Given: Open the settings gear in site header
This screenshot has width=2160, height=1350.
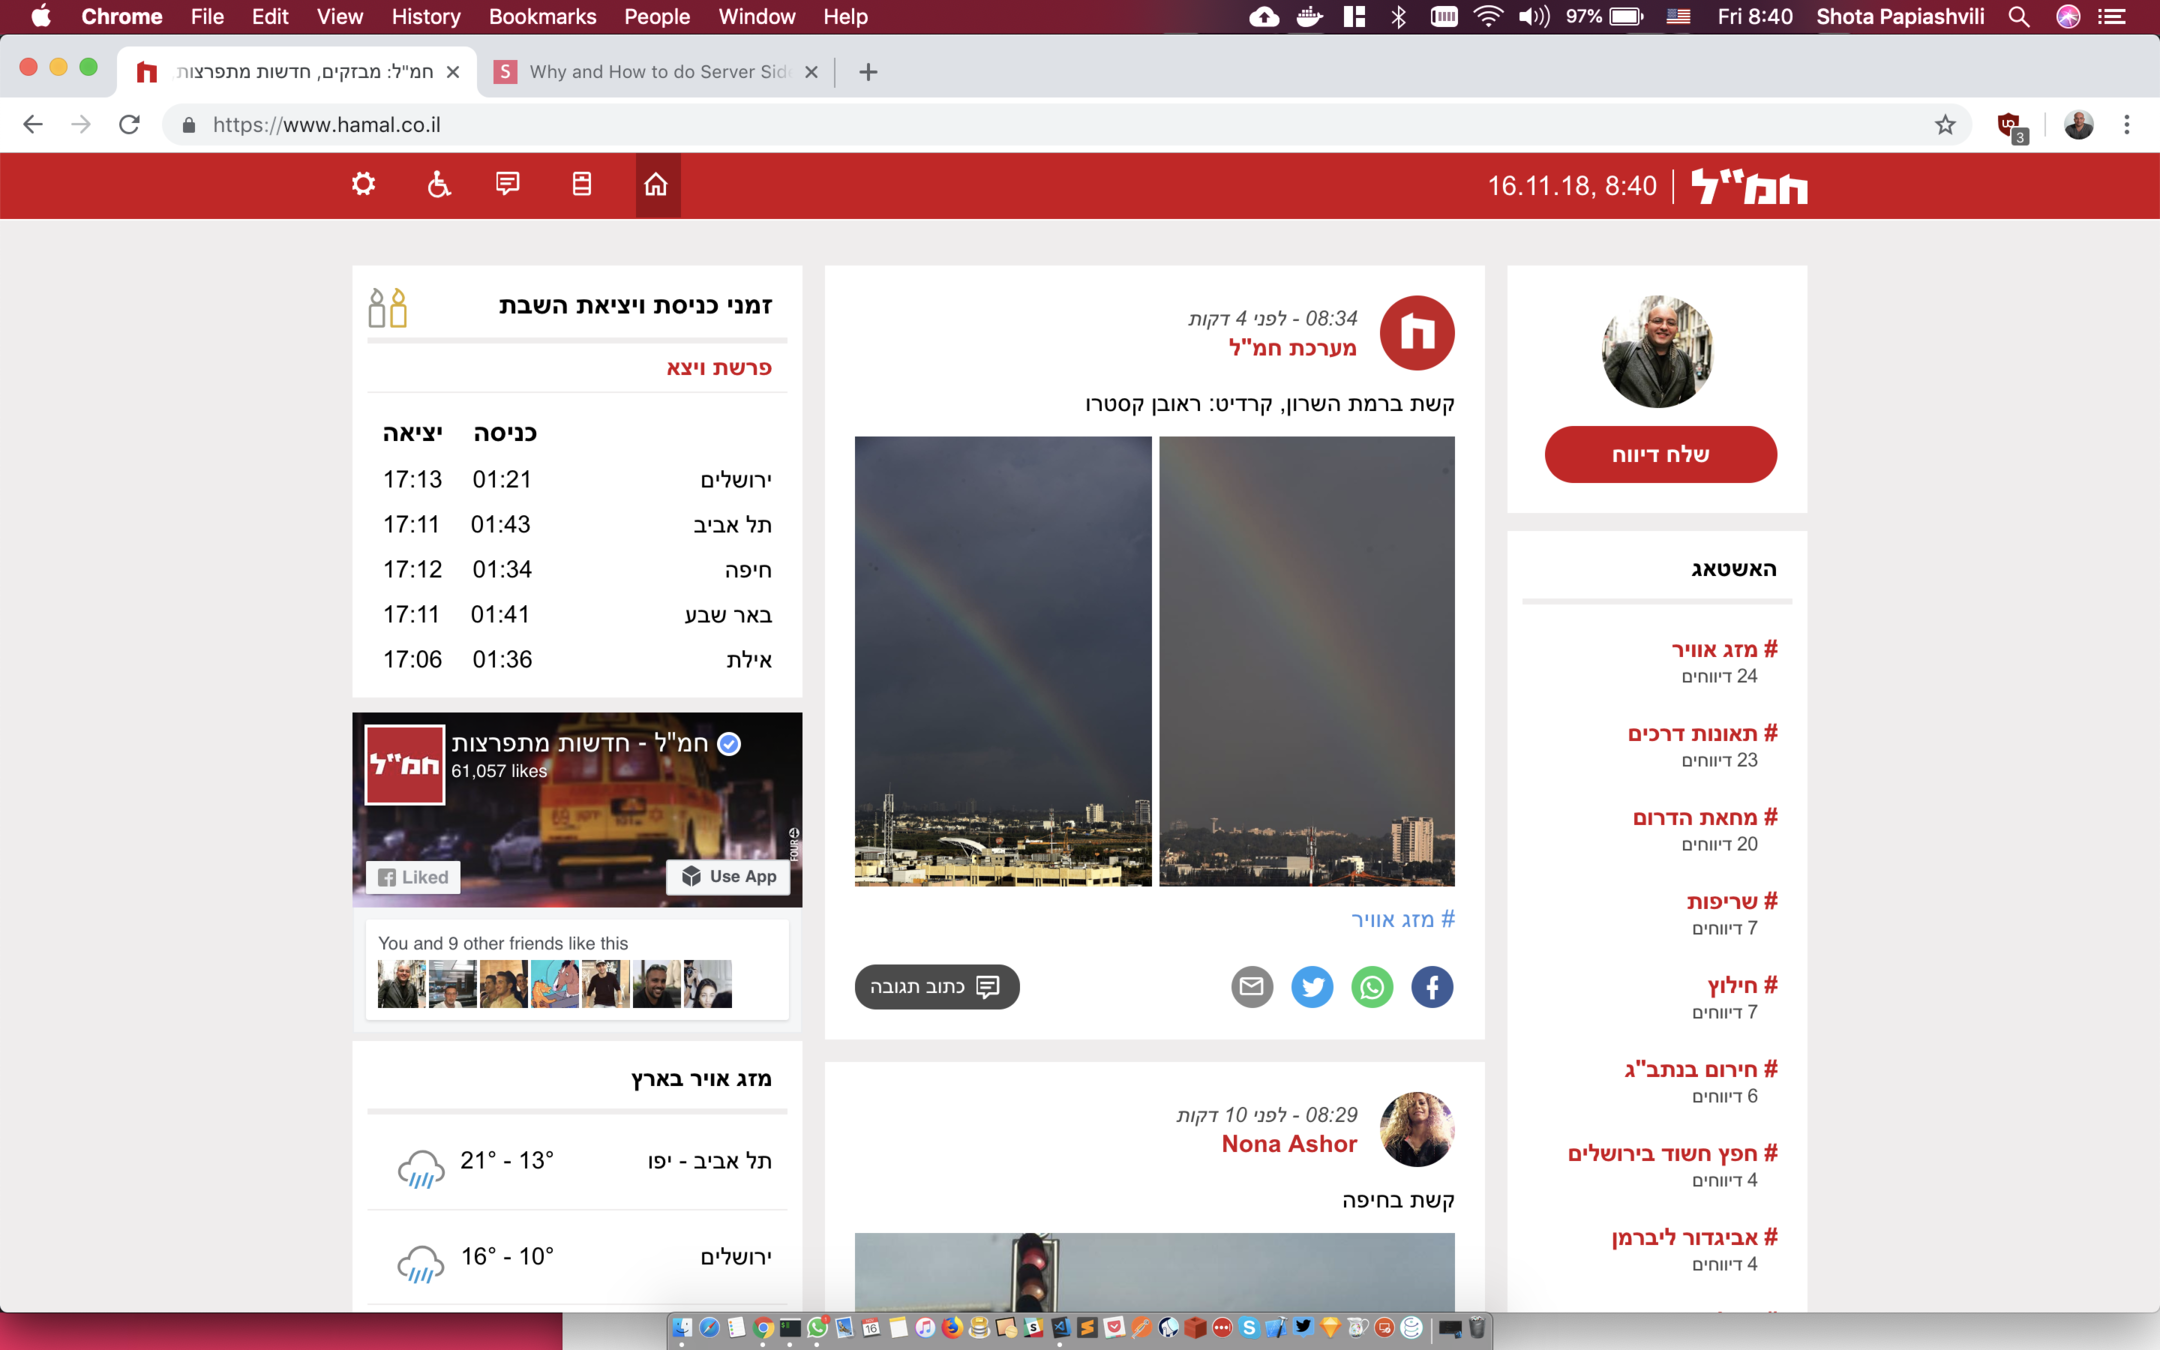Looking at the screenshot, I should [363, 185].
